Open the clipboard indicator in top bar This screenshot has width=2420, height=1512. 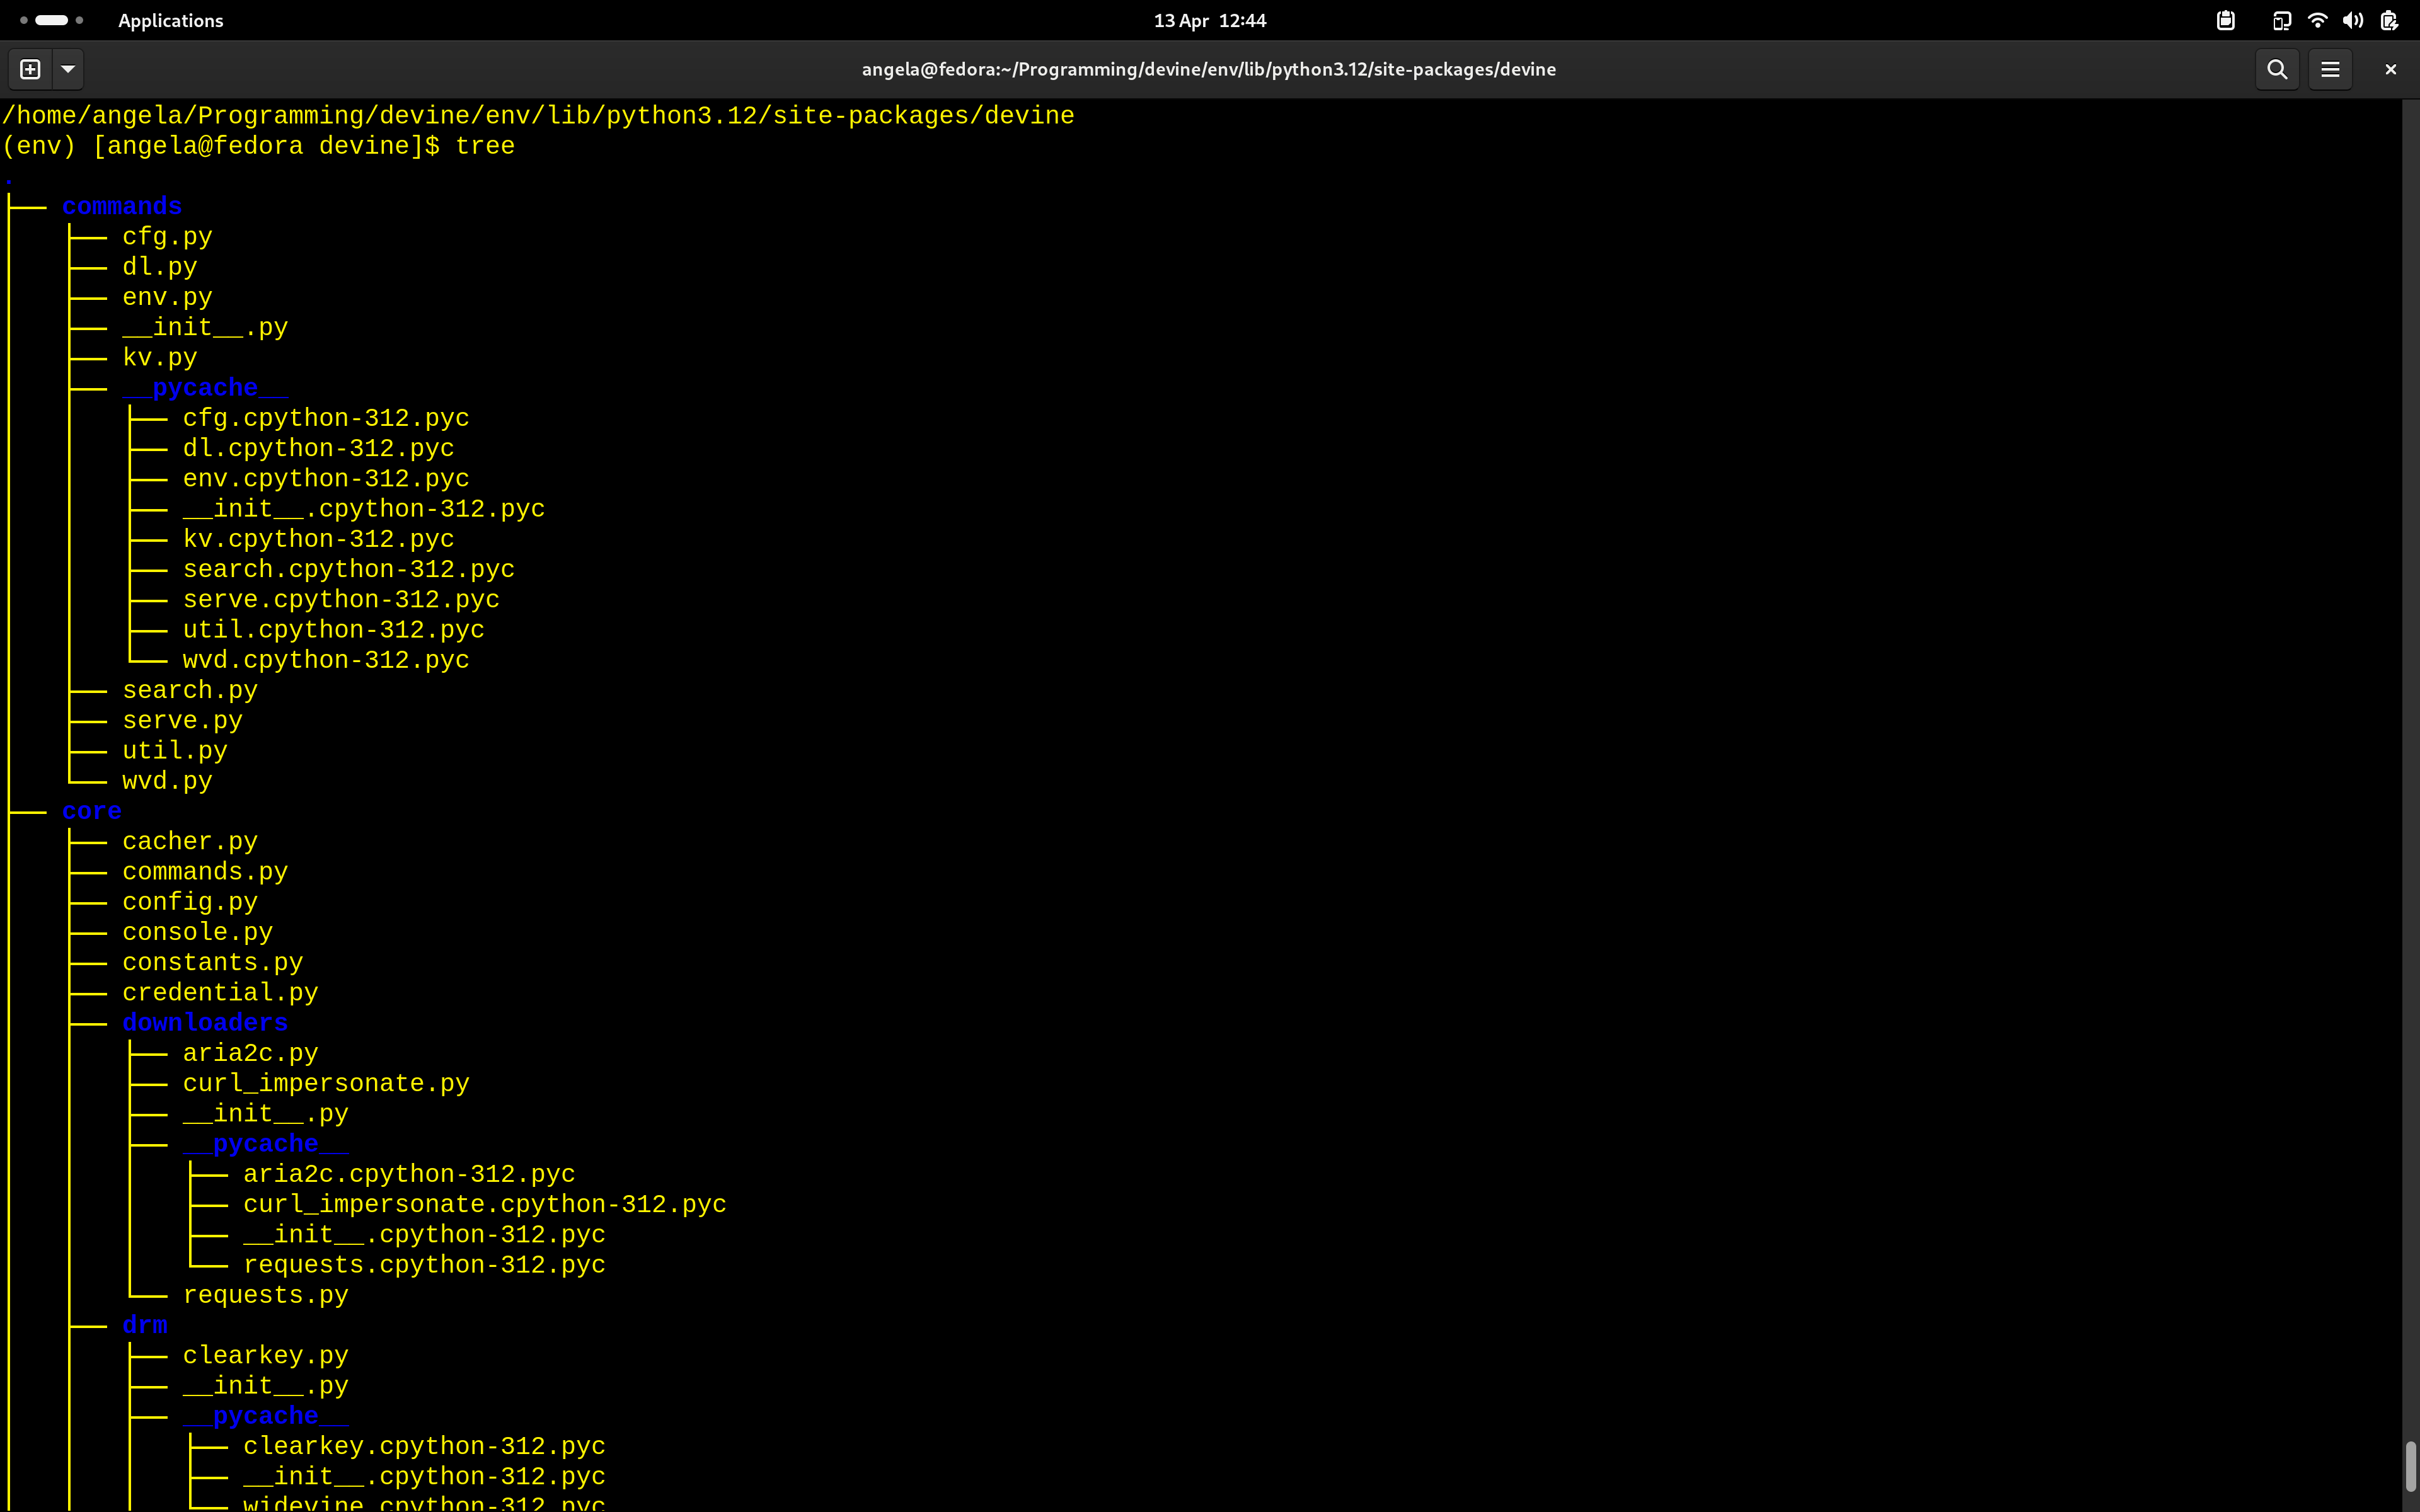(x=2225, y=20)
